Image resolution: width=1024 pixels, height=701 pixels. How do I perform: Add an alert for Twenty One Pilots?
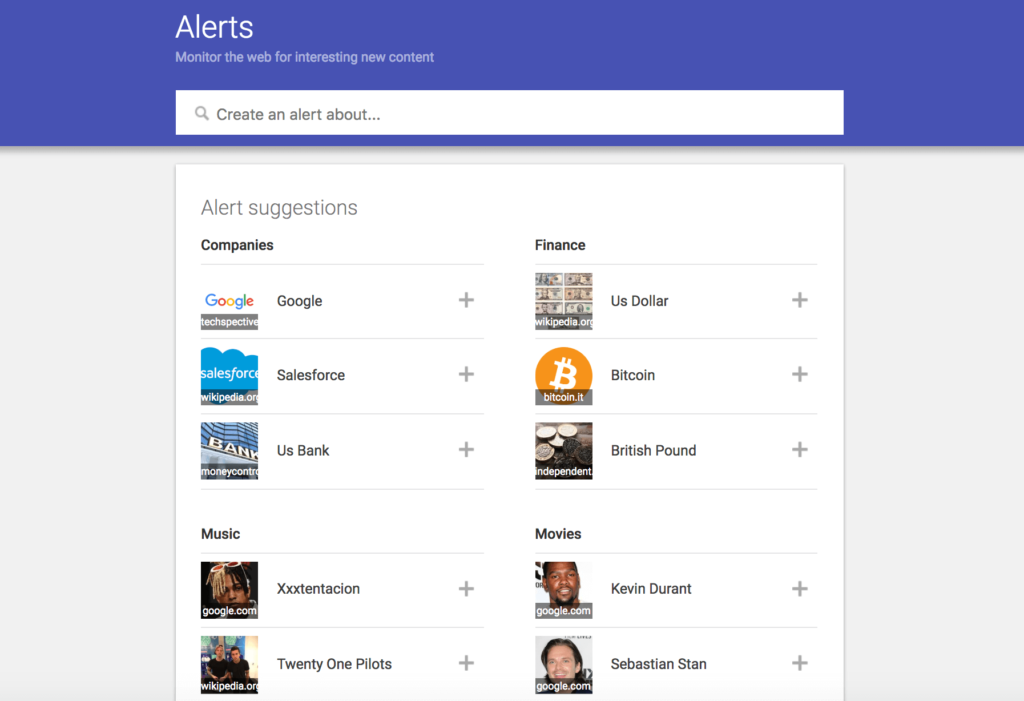pos(466,663)
